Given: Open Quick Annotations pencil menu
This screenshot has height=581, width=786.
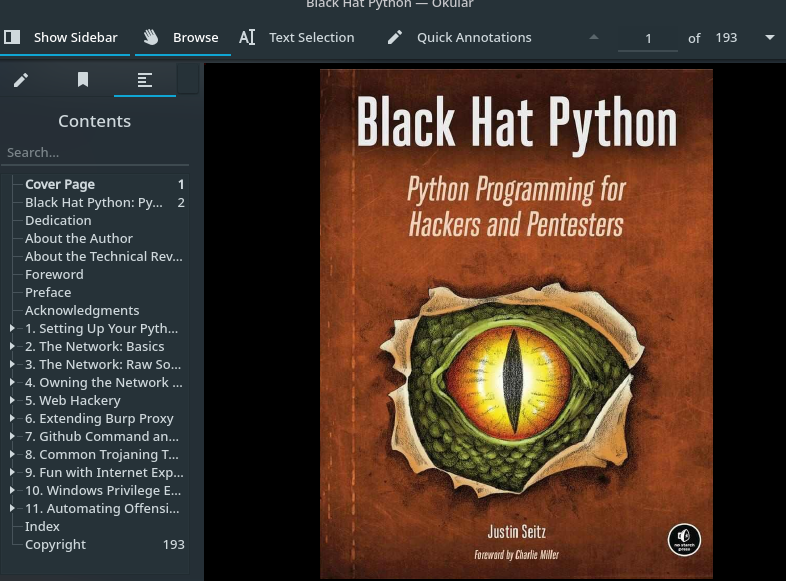Looking at the screenshot, I should (x=460, y=38).
